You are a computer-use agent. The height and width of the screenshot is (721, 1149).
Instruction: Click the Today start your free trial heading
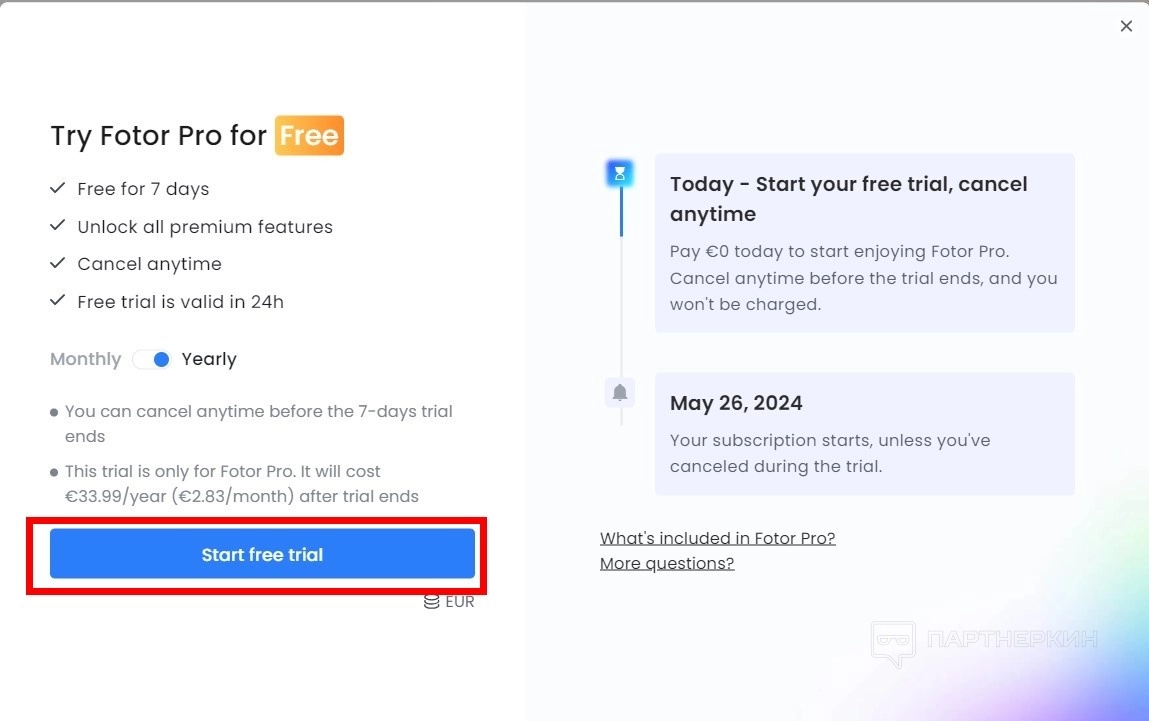pos(848,199)
